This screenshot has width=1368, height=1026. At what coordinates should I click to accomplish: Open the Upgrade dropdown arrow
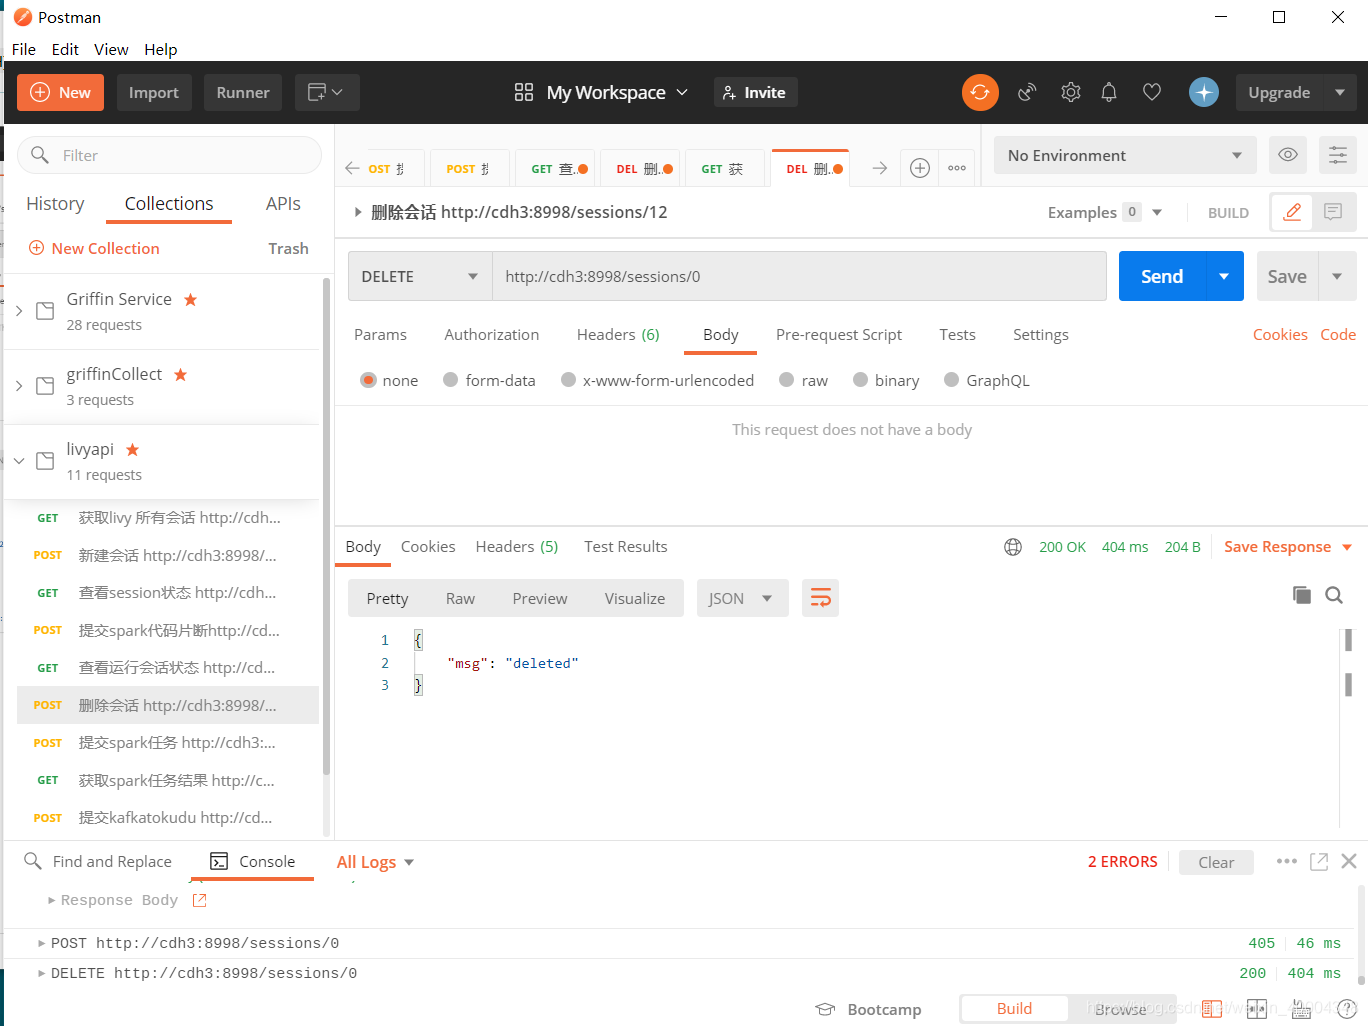pos(1340,92)
